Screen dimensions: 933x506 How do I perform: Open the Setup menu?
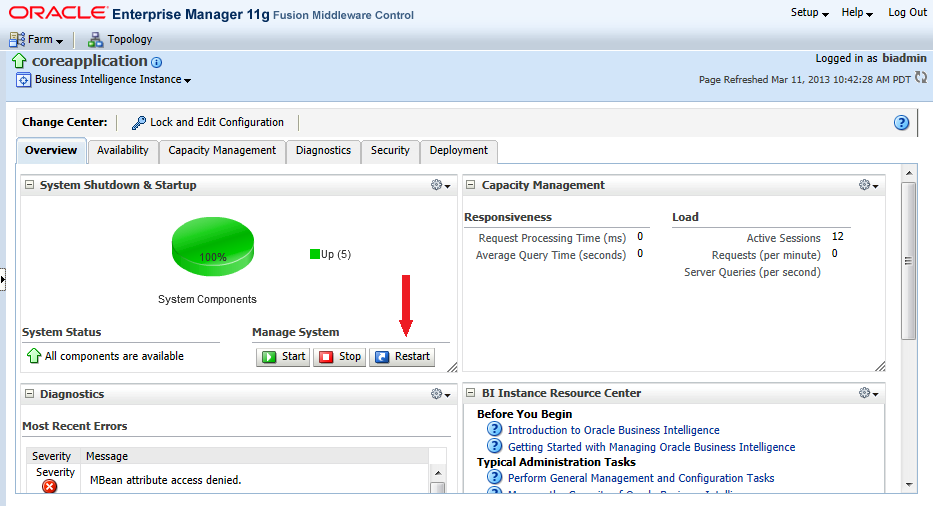[809, 13]
